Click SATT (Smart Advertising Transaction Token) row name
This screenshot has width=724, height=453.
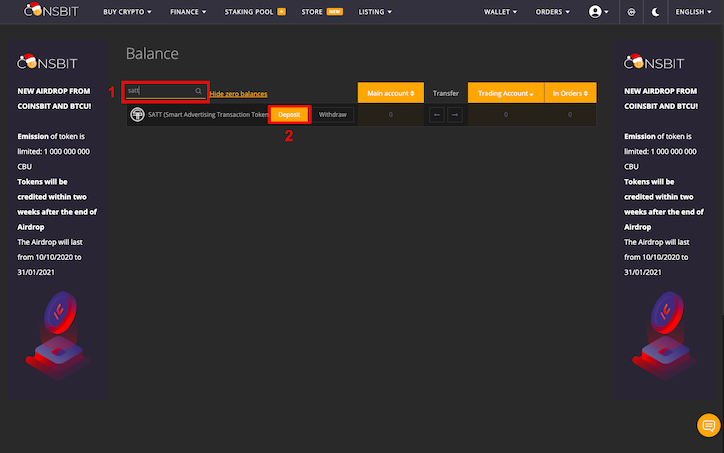[x=208, y=115]
